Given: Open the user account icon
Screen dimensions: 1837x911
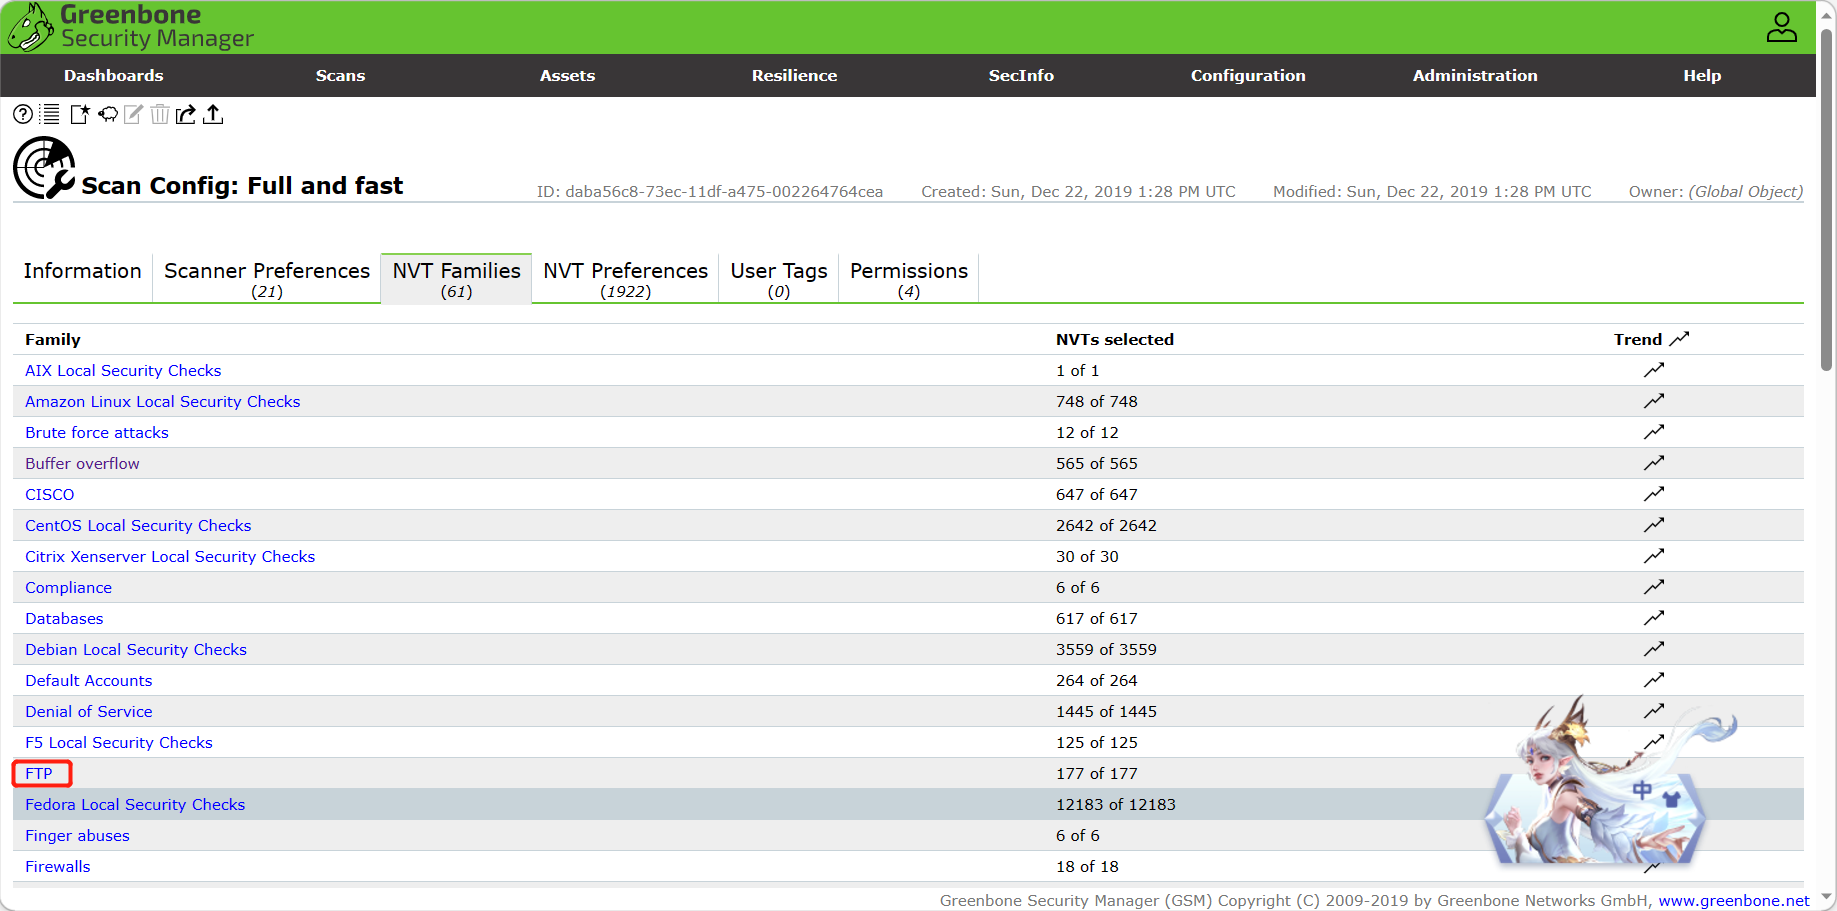Looking at the screenshot, I should click(1781, 27).
